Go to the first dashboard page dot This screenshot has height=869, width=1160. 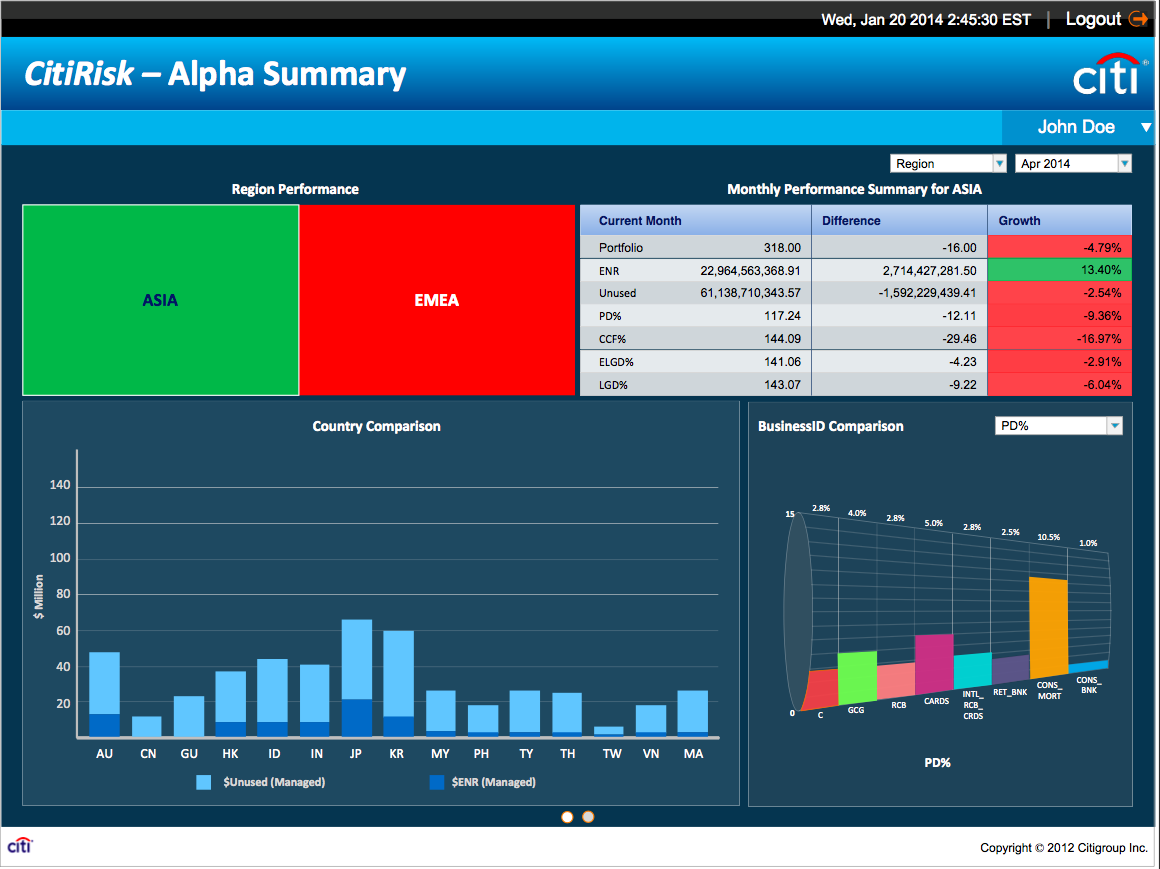click(x=567, y=816)
